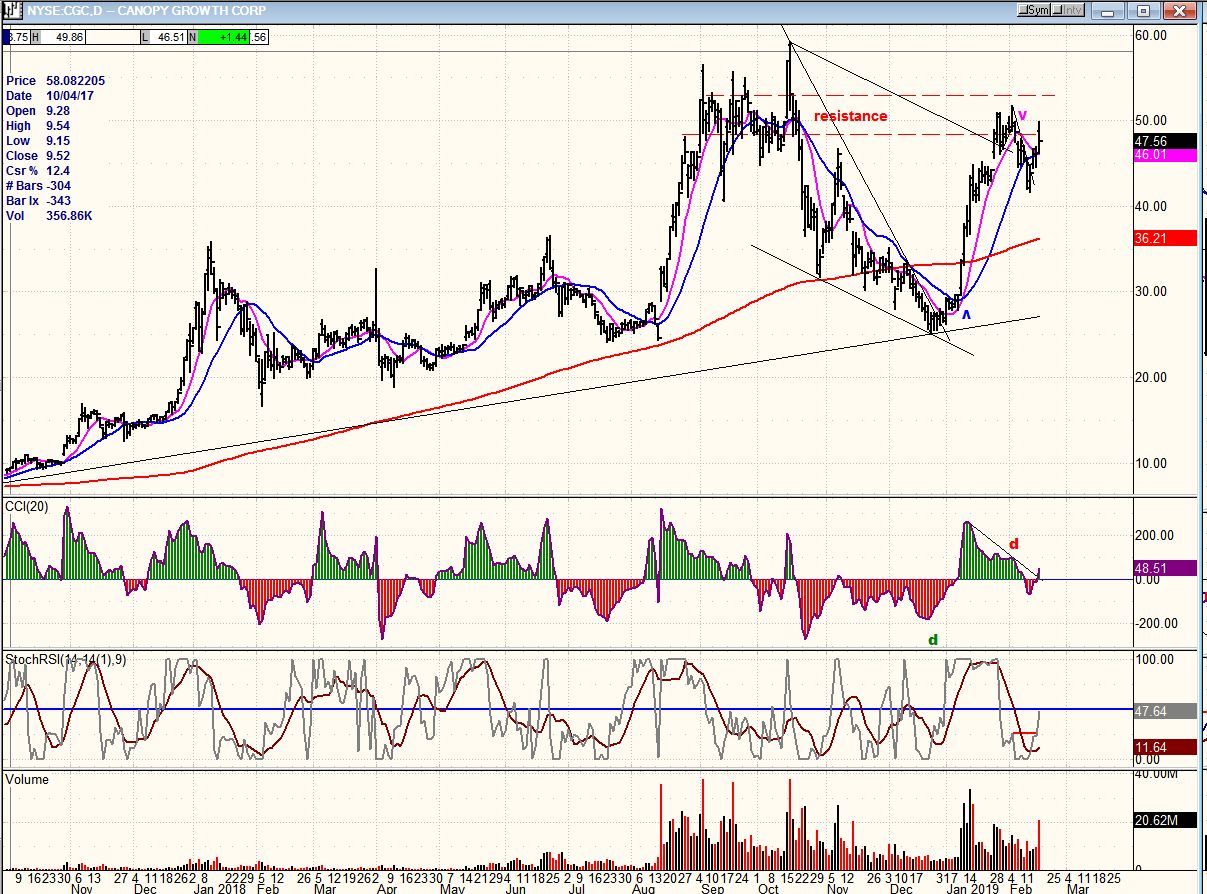This screenshot has height=894, width=1207.
Task: Select the purple 48.51 CCI value tag
Action: pyautogui.click(x=1166, y=567)
